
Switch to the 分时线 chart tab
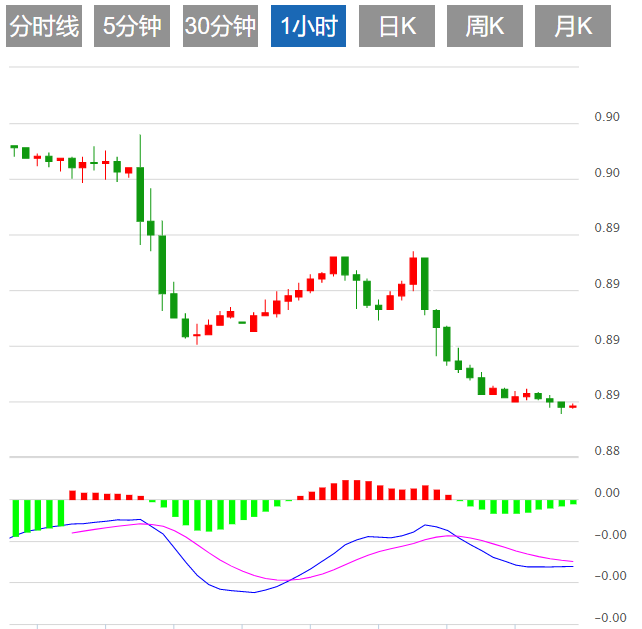(x=44, y=26)
